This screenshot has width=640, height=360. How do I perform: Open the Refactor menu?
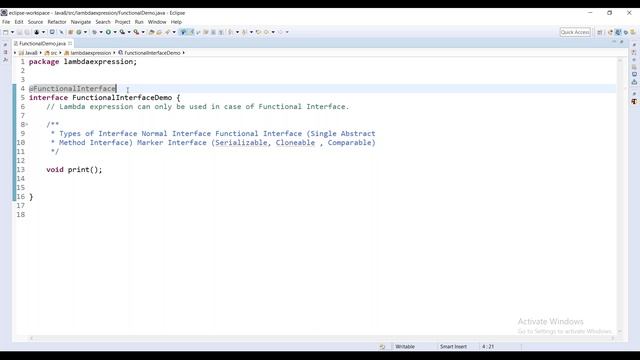(x=57, y=22)
